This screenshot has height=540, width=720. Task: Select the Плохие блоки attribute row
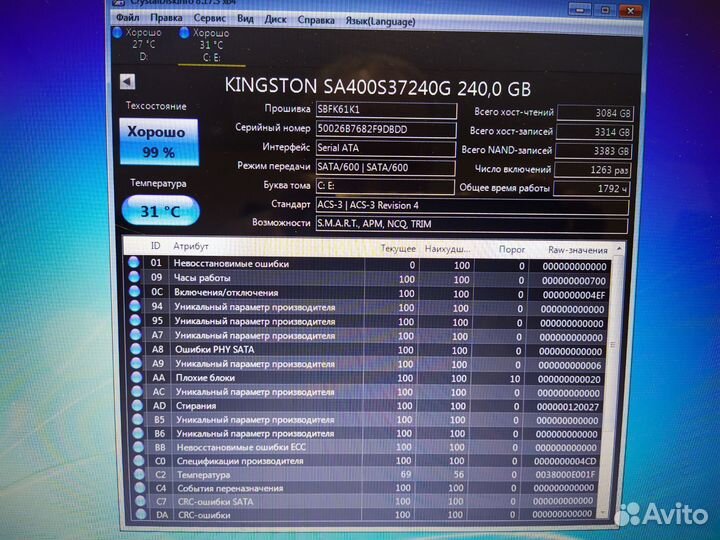click(x=367, y=378)
